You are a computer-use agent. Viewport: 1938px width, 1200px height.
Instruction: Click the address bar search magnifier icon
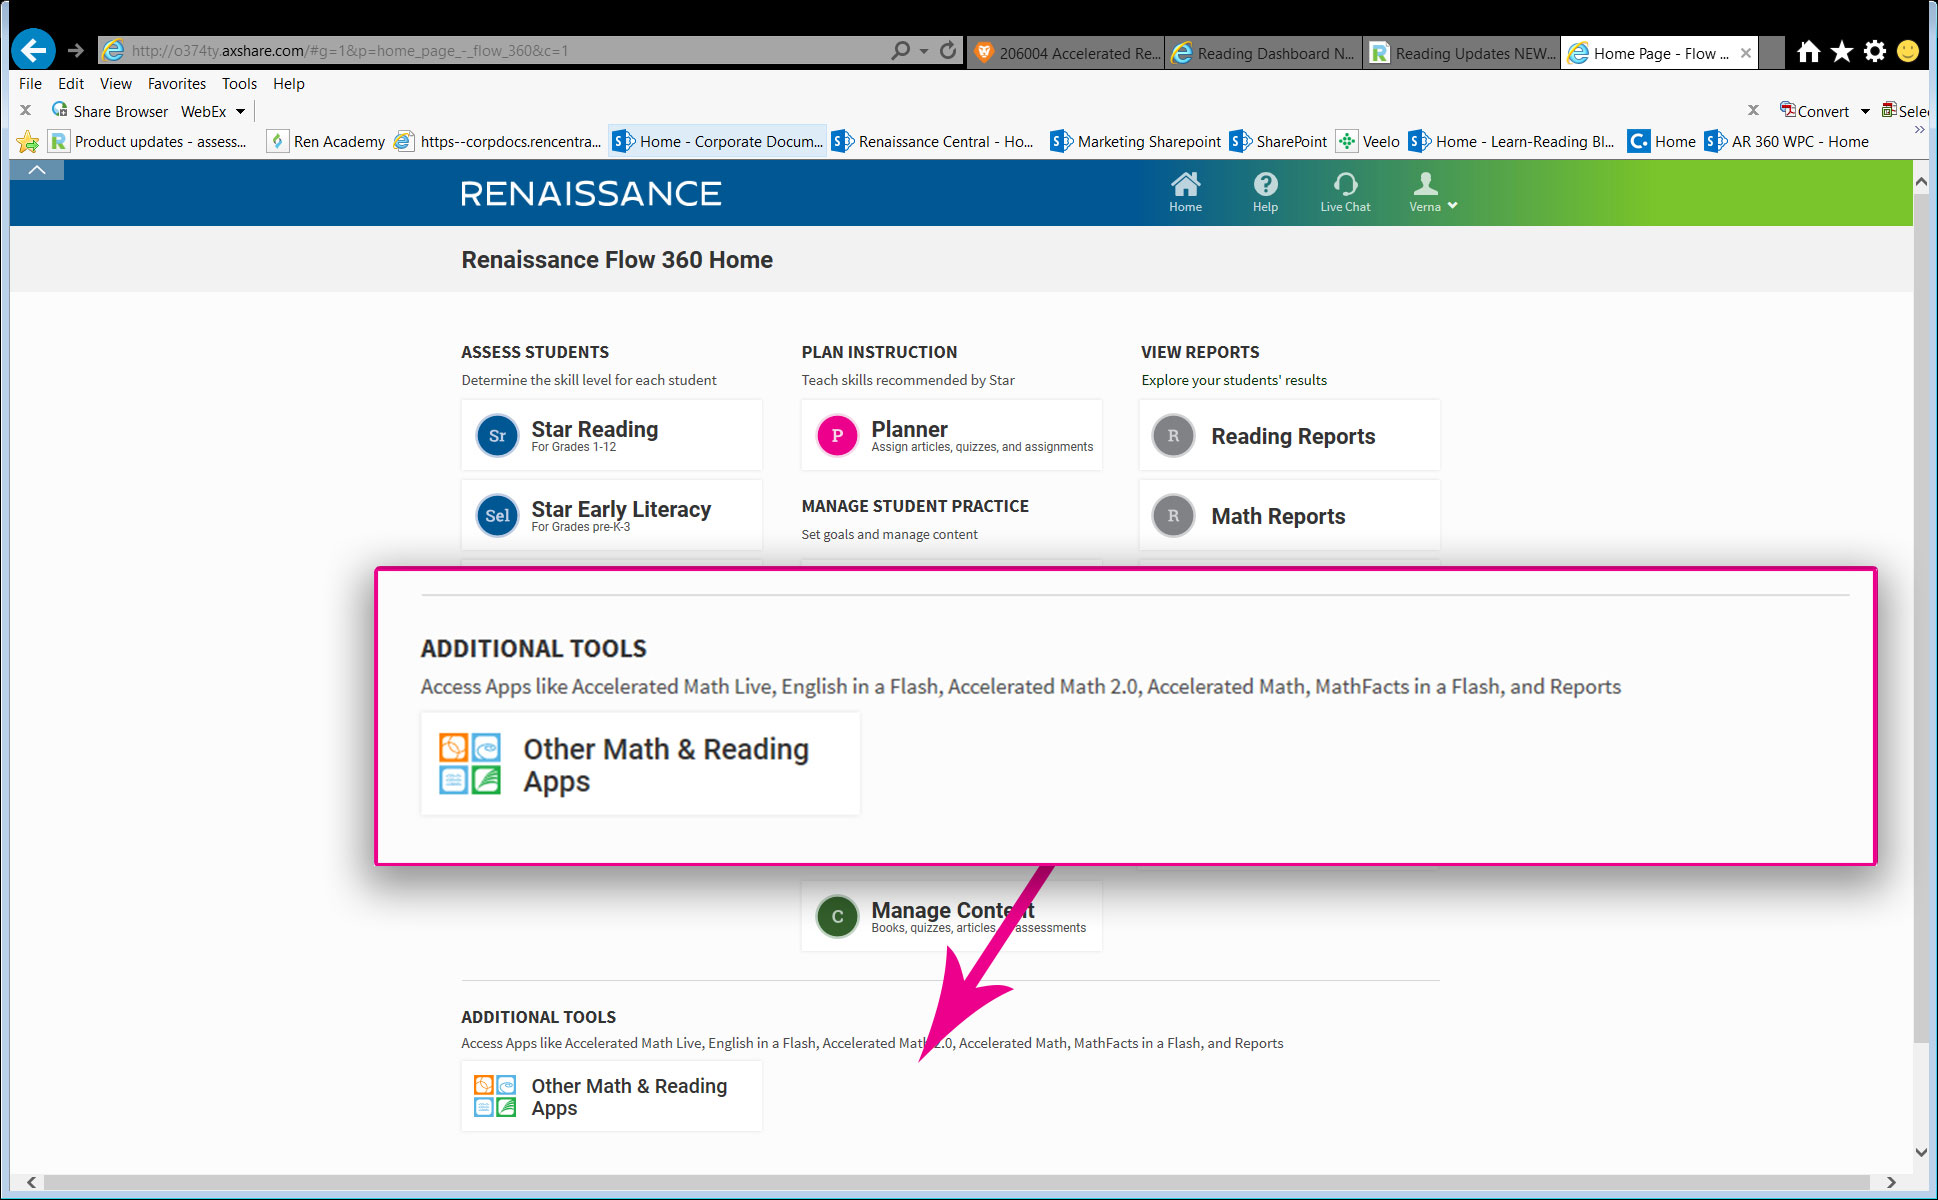pyautogui.click(x=900, y=50)
